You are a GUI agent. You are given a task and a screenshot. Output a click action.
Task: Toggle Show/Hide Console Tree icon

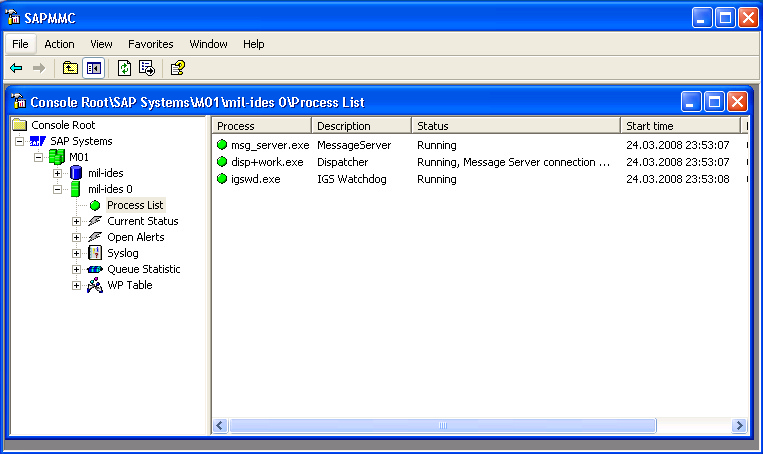(x=93, y=68)
